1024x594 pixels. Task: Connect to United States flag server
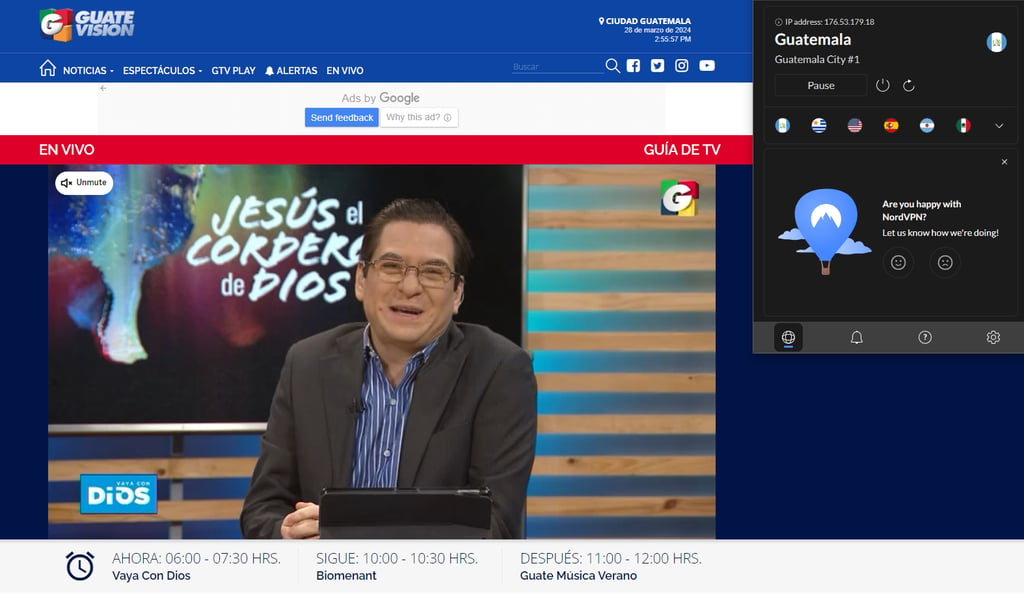click(x=855, y=125)
